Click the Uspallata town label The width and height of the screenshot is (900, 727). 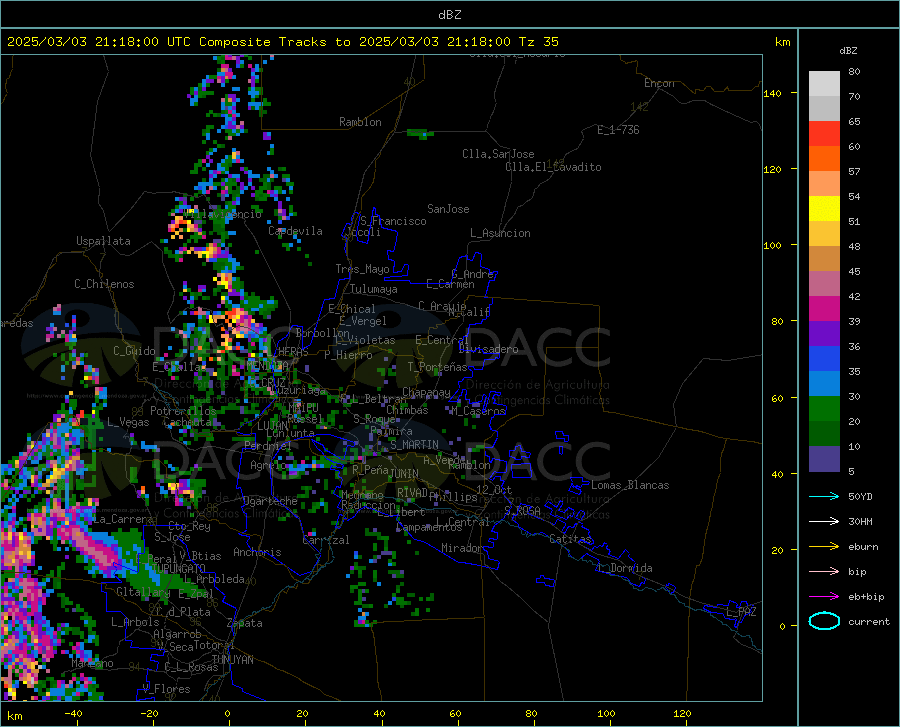click(103, 241)
